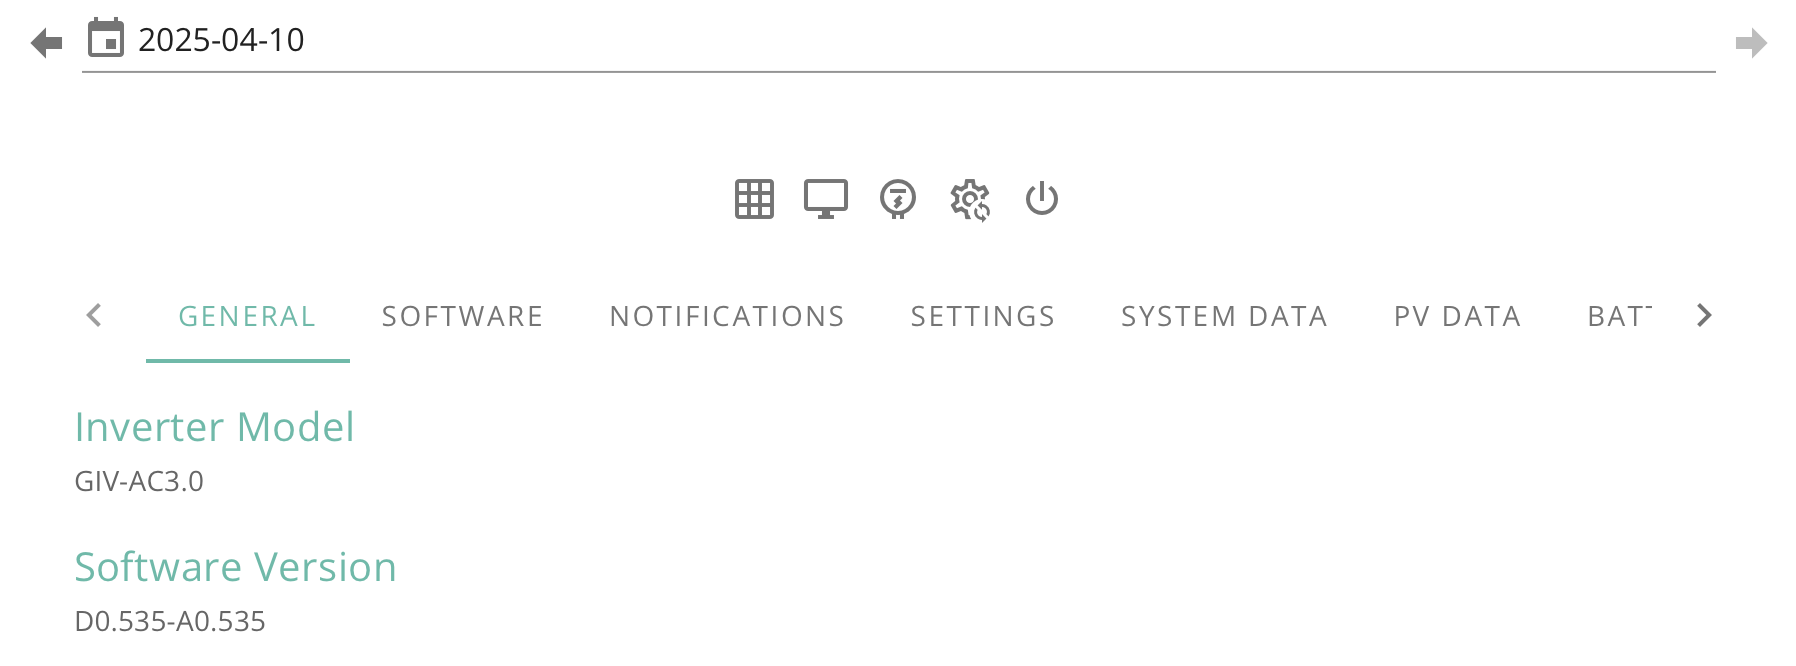Show the PV Data tab
This screenshot has width=1796, height=666.
pos(1458,316)
